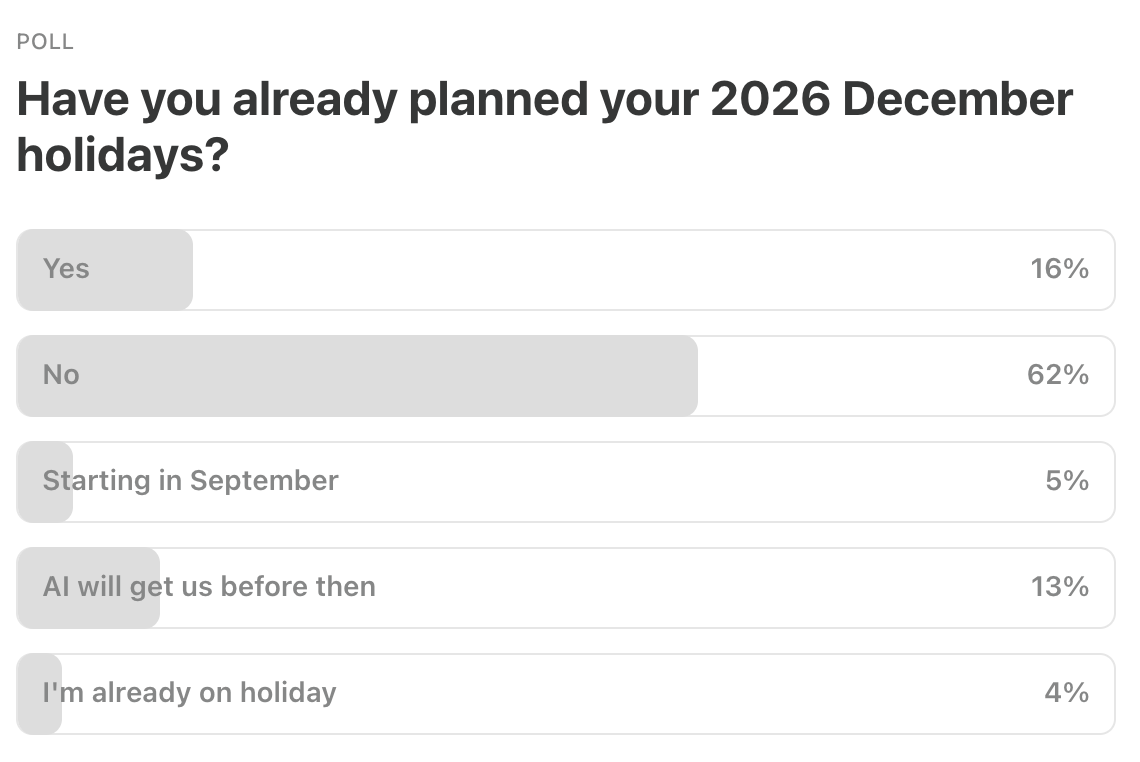The image size is (1140, 762).
Task: Click '2026' in the poll question
Action: pos(770,99)
